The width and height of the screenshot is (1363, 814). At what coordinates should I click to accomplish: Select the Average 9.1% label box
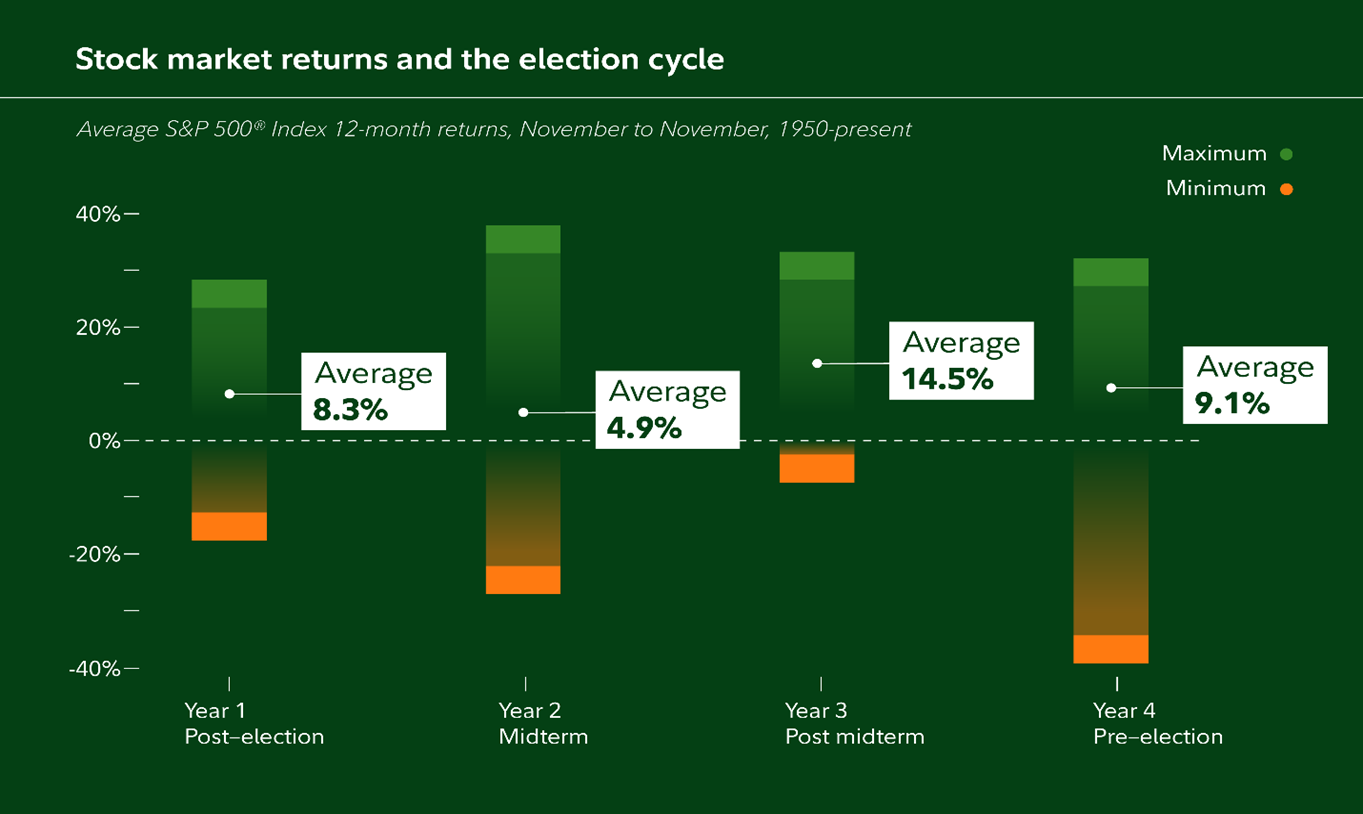(x=1255, y=385)
